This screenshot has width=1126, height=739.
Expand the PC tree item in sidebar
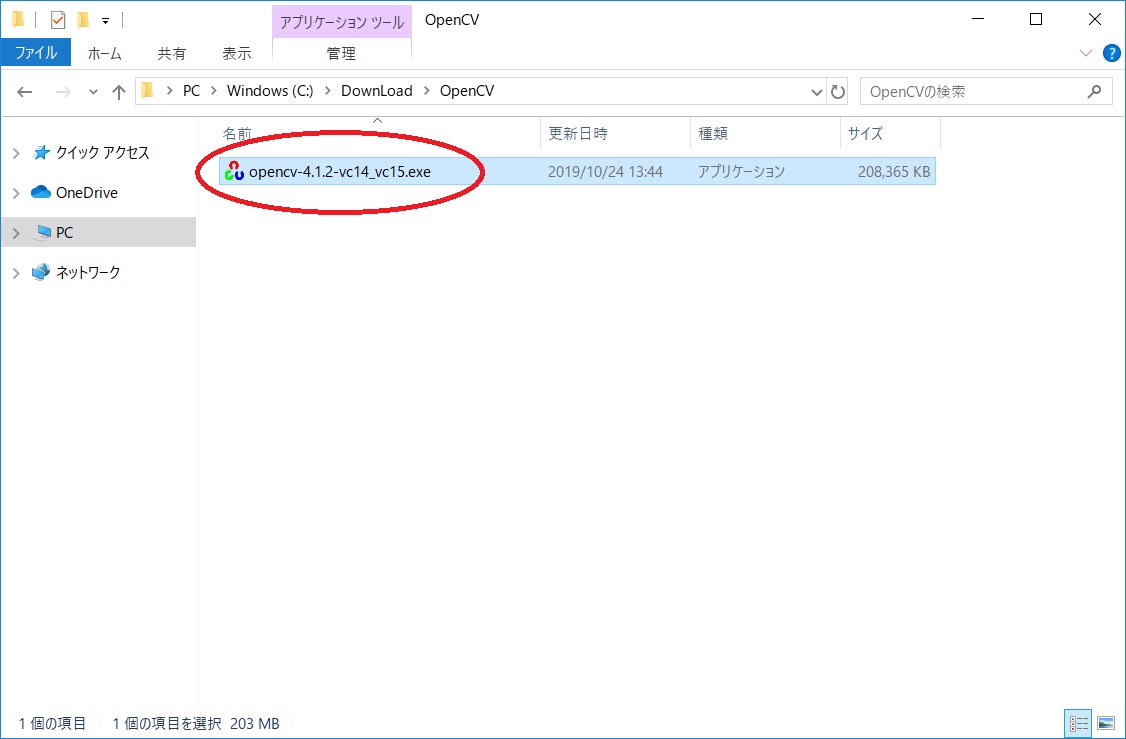(16, 232)
